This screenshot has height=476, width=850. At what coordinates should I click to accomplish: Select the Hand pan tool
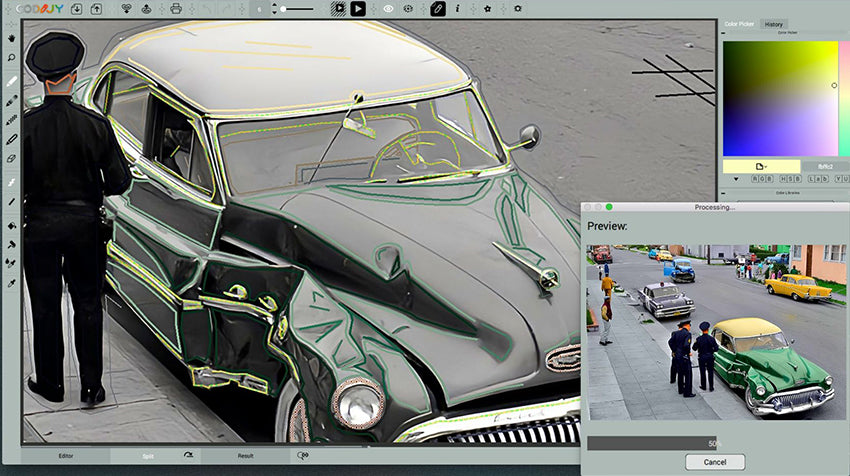[x=11, y=39]
